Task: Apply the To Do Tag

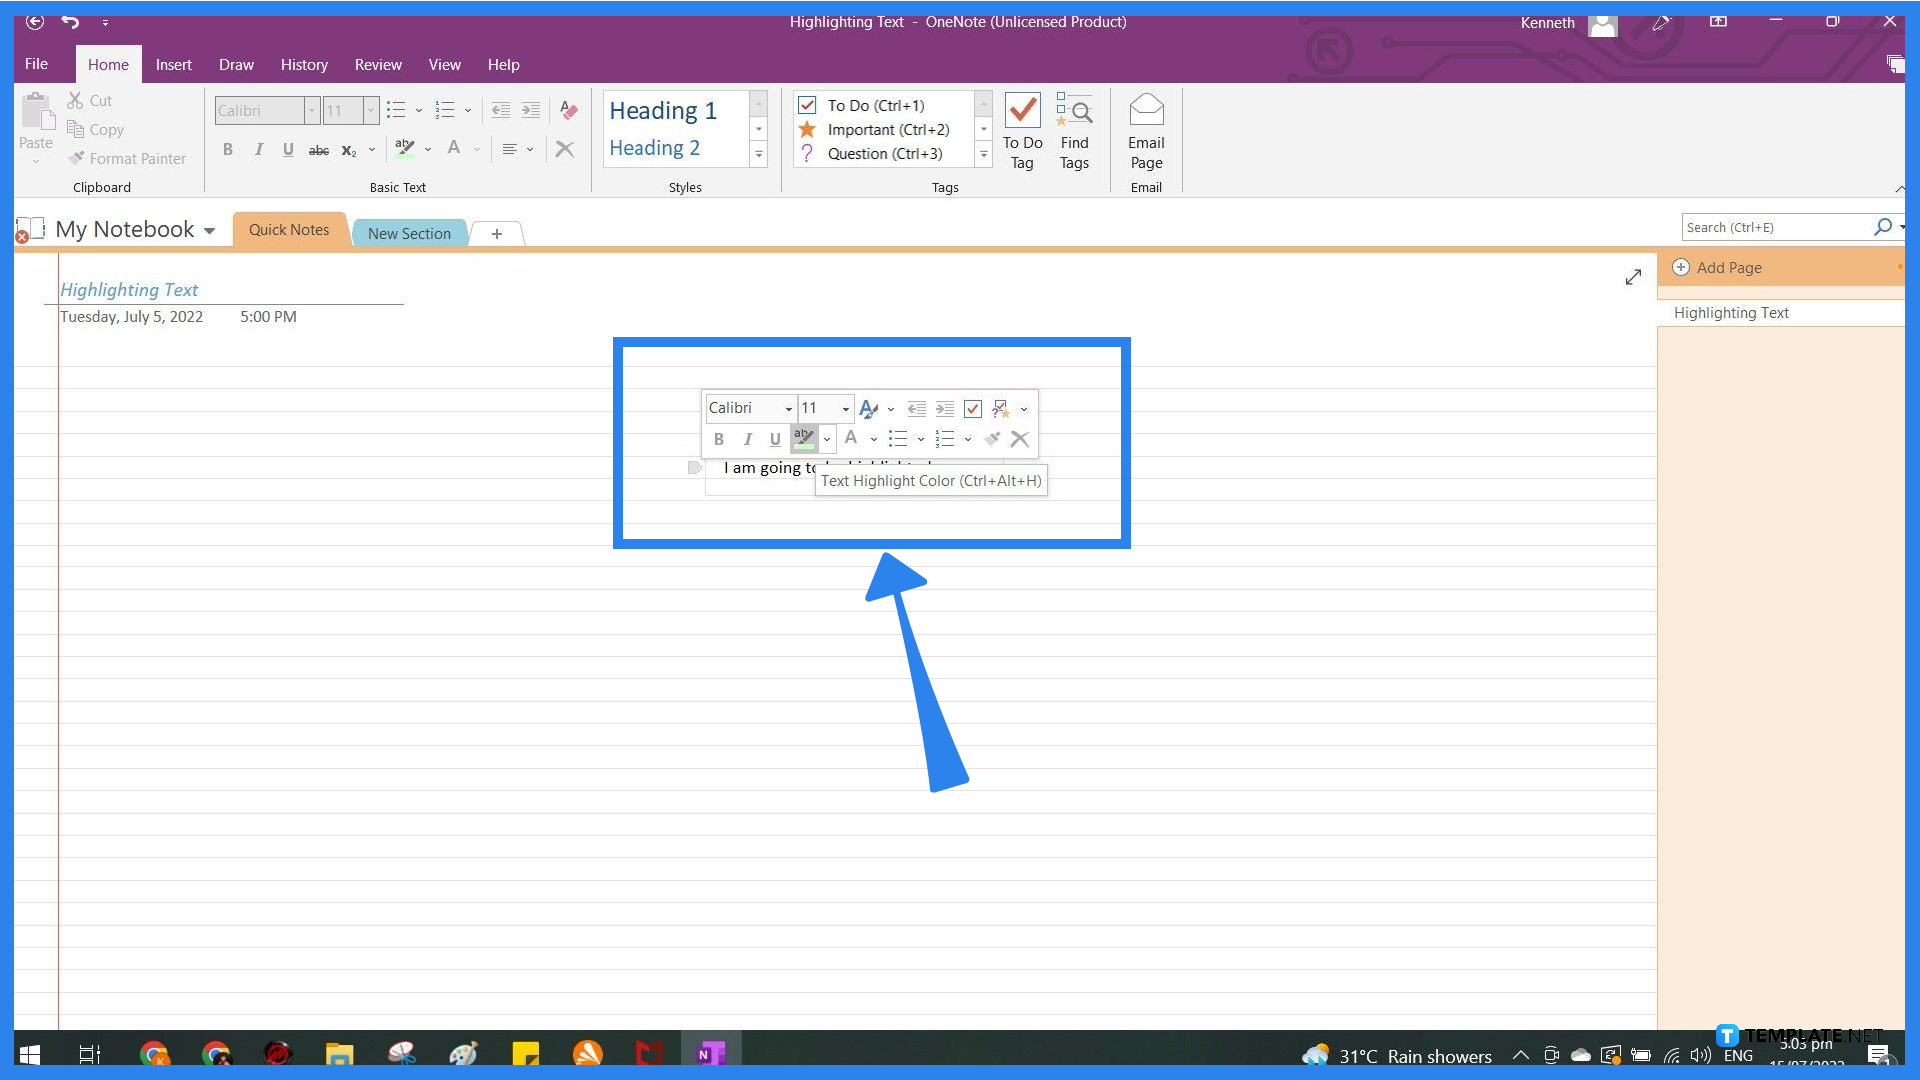Action: [1022, 130]
